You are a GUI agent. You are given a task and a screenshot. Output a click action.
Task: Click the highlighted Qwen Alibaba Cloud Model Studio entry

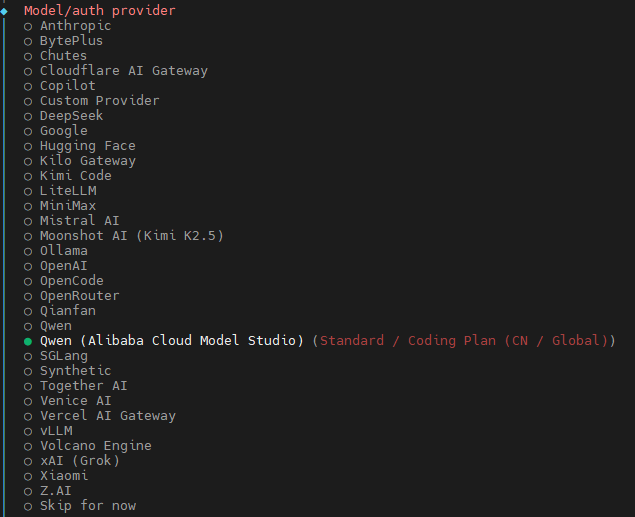320,340
